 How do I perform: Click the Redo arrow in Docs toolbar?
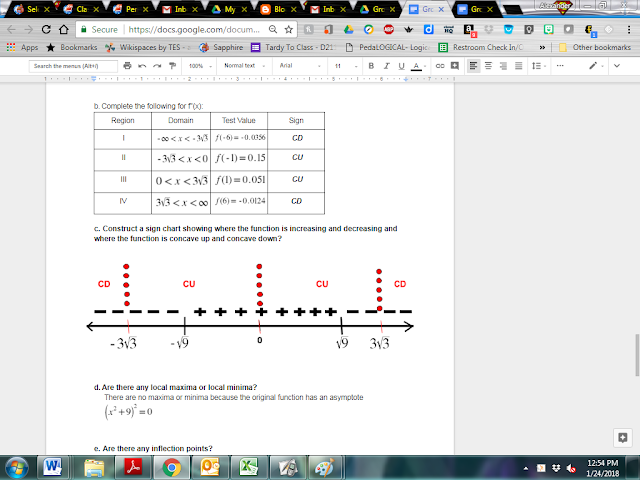[157, 66]
